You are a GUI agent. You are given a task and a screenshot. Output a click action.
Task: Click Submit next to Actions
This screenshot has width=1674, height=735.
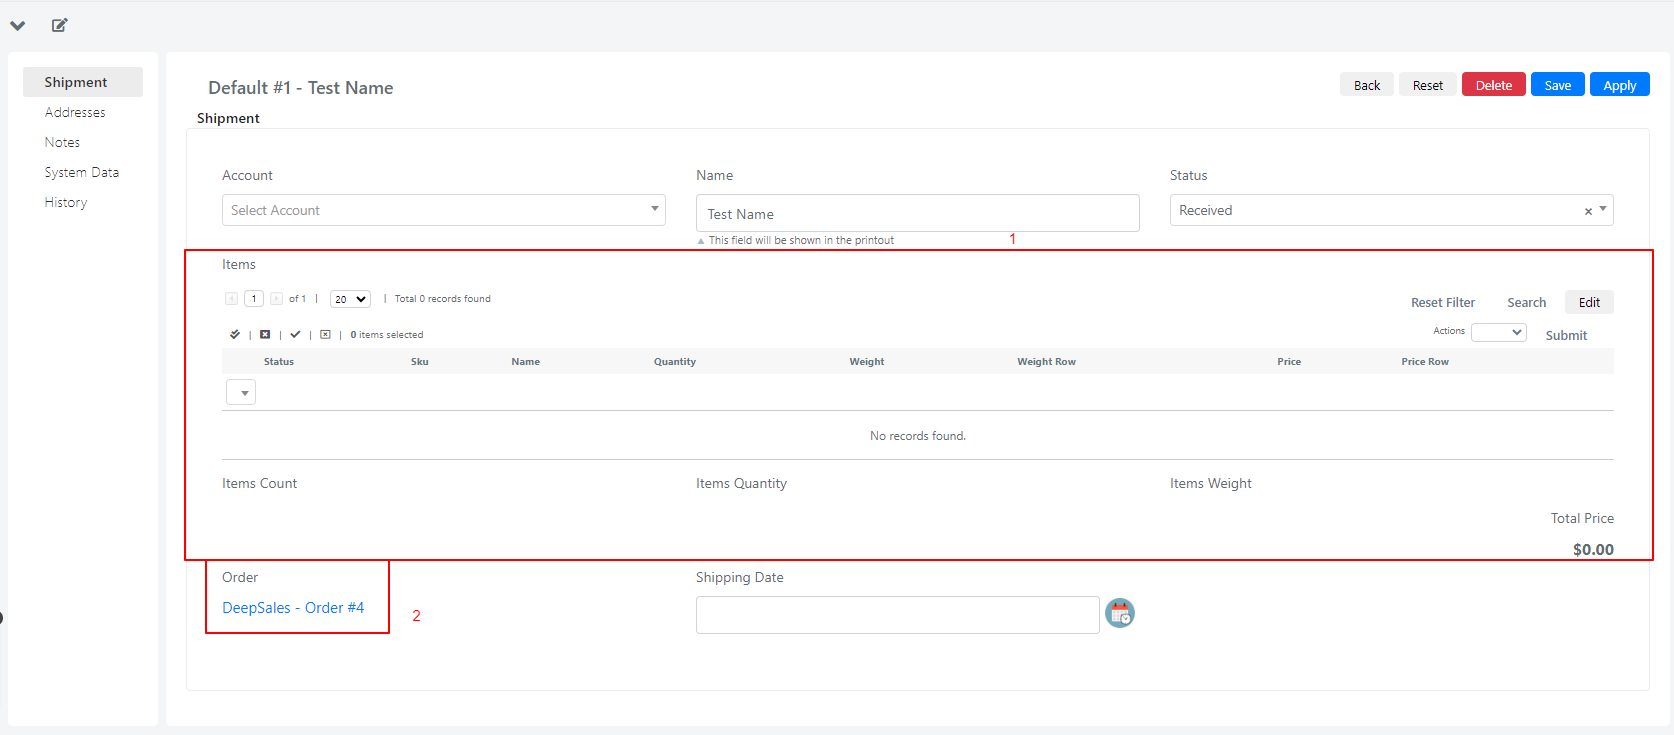coord(1566,335)
